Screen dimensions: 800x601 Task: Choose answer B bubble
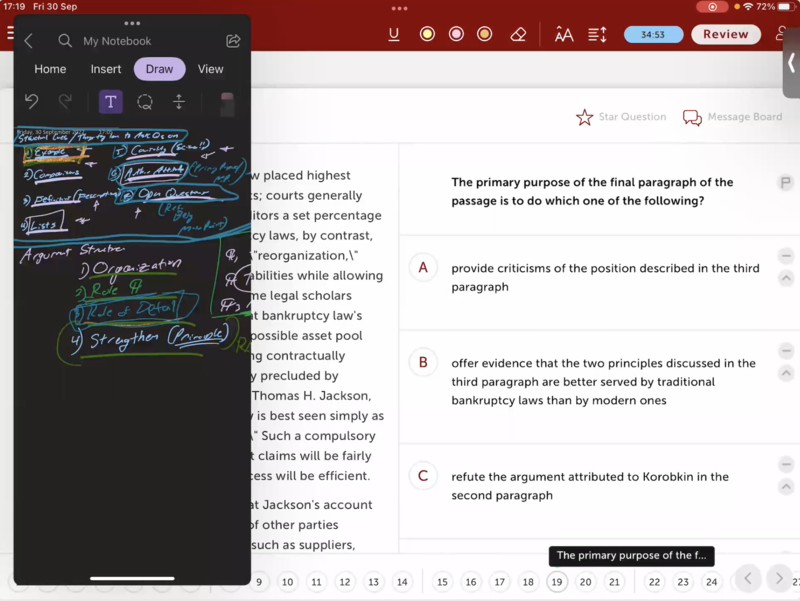[423, 362]
